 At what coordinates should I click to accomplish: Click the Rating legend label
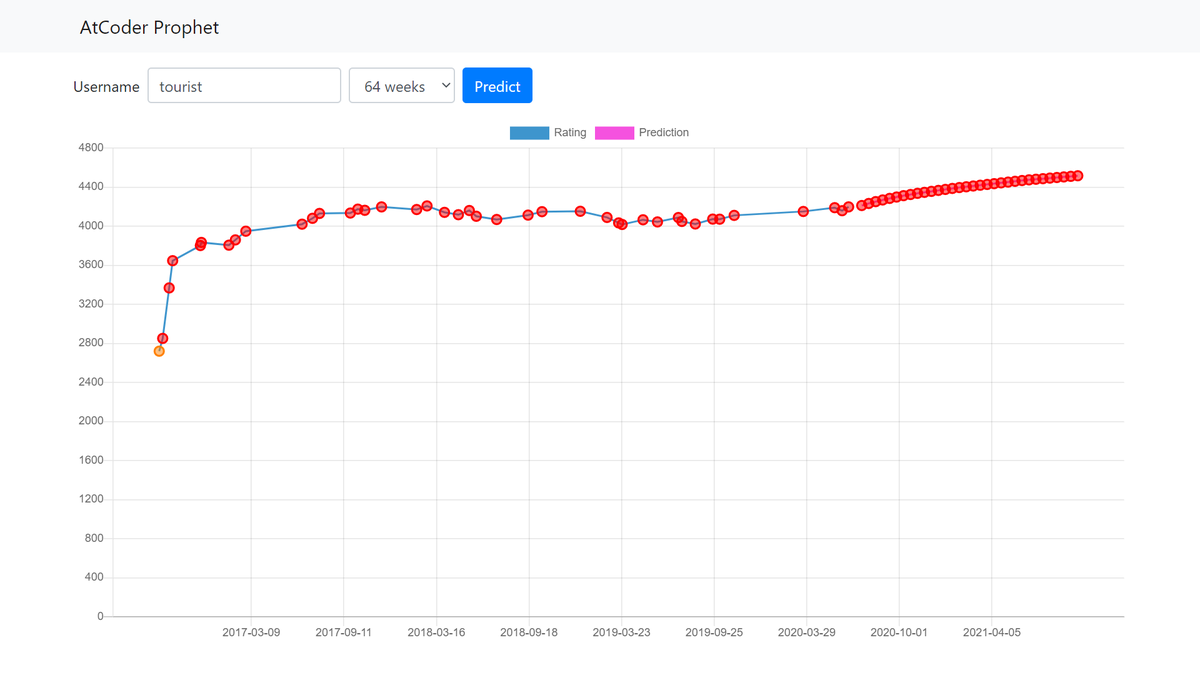(x=570, y=133)
